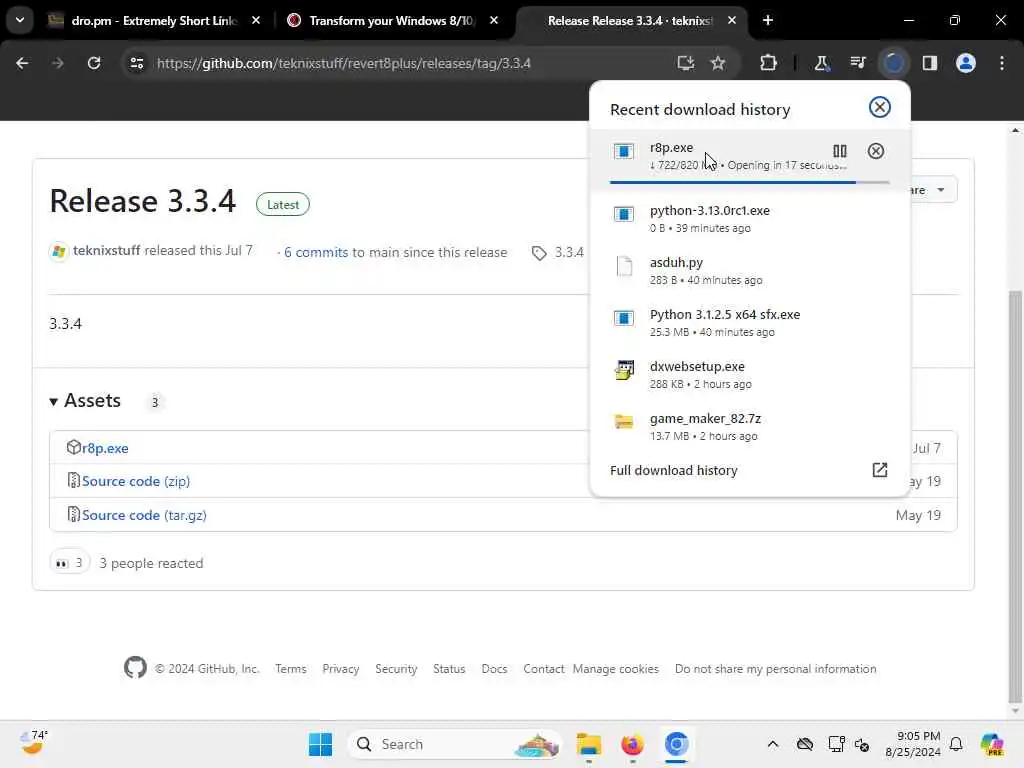Download Source code (tar.gz)
This screenshot has width=1024, height=768.
144,515
